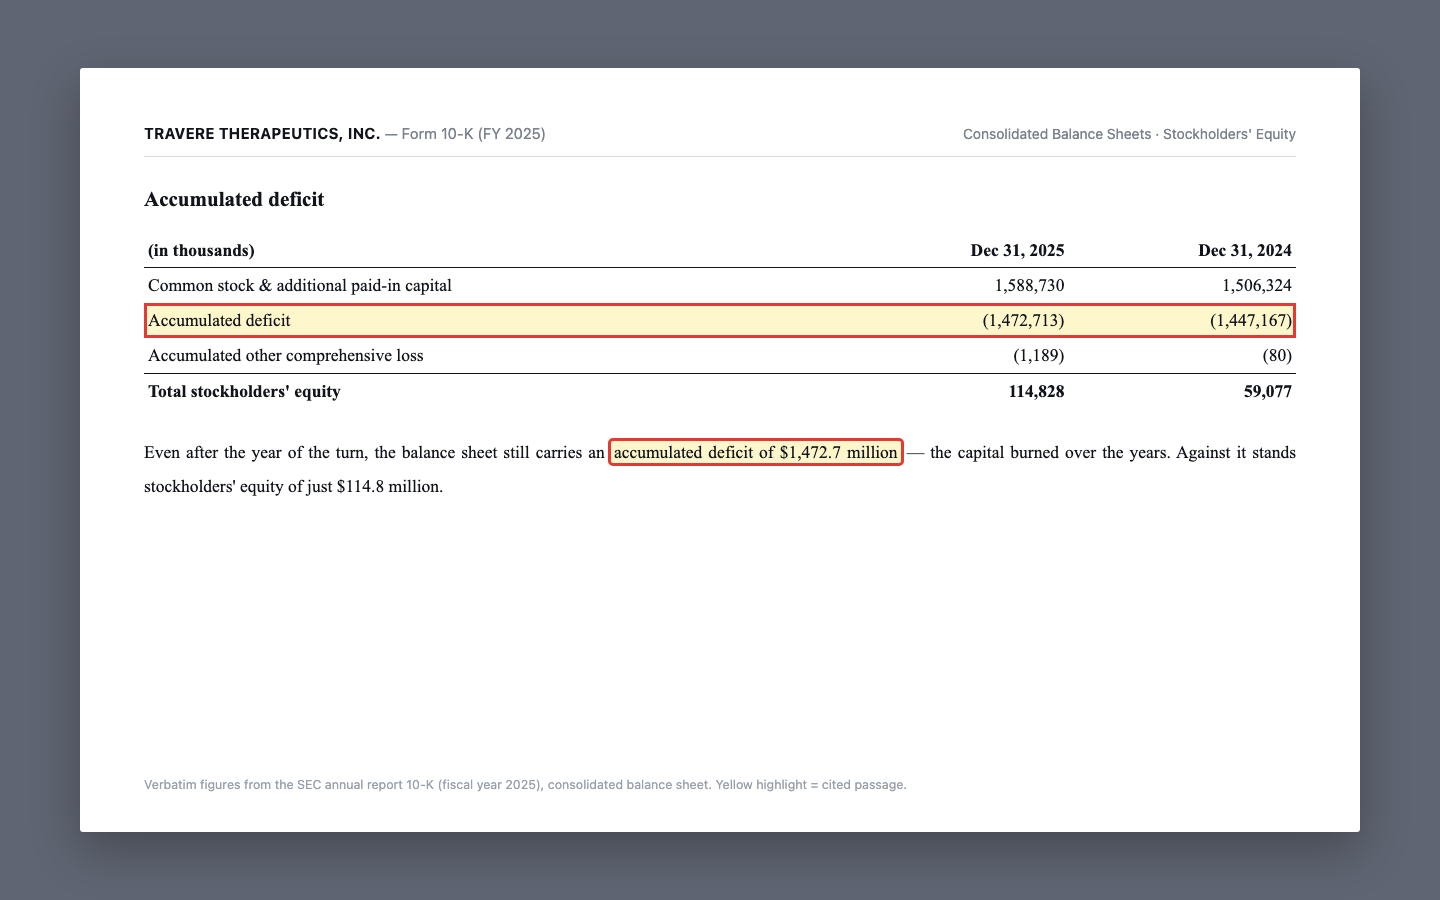1440x900 pixels.
Task: Click the Accumulated deficit section heading
Action: pos(234,199)
